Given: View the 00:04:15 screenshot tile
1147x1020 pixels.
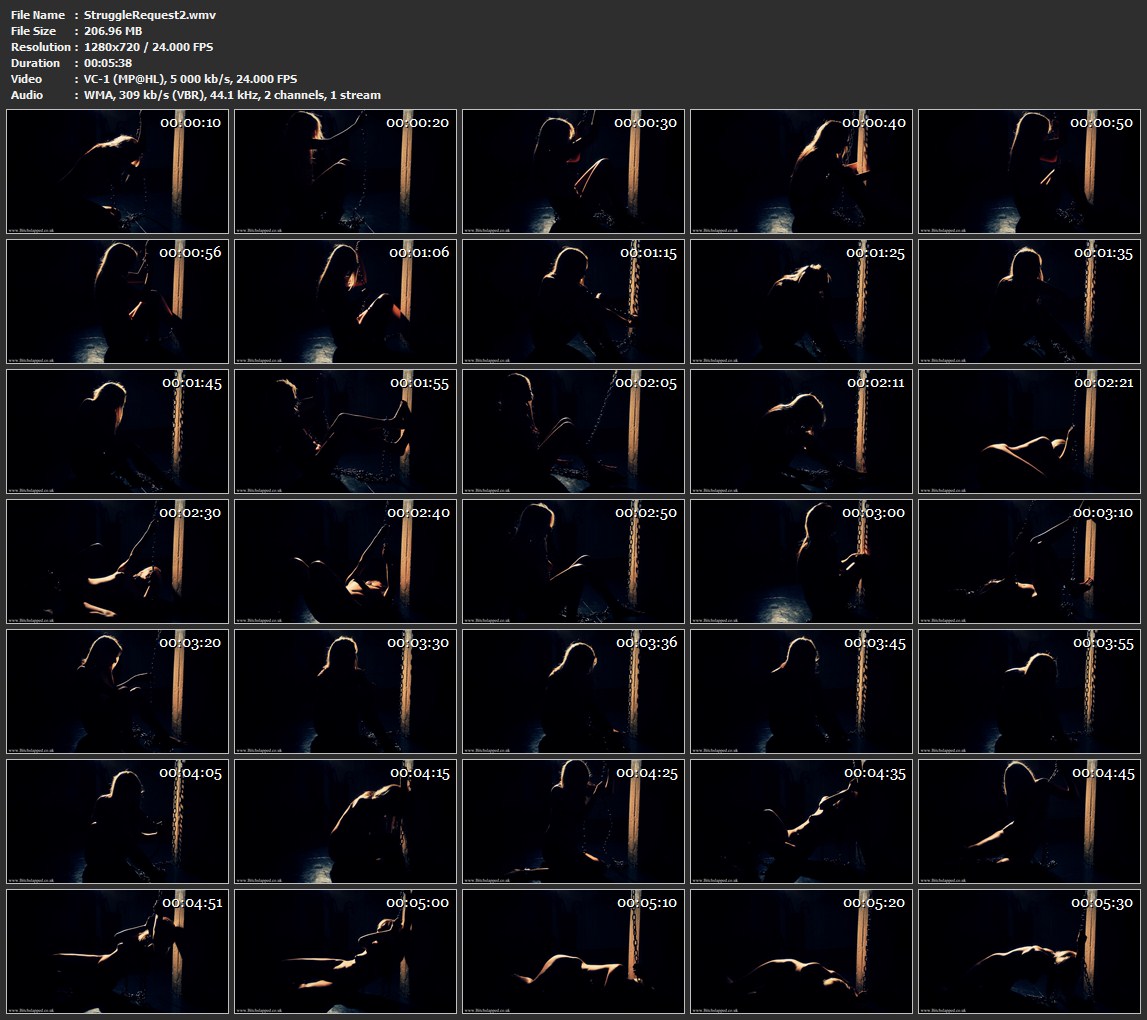Looking at the screenshot, I should pos(345,822).
